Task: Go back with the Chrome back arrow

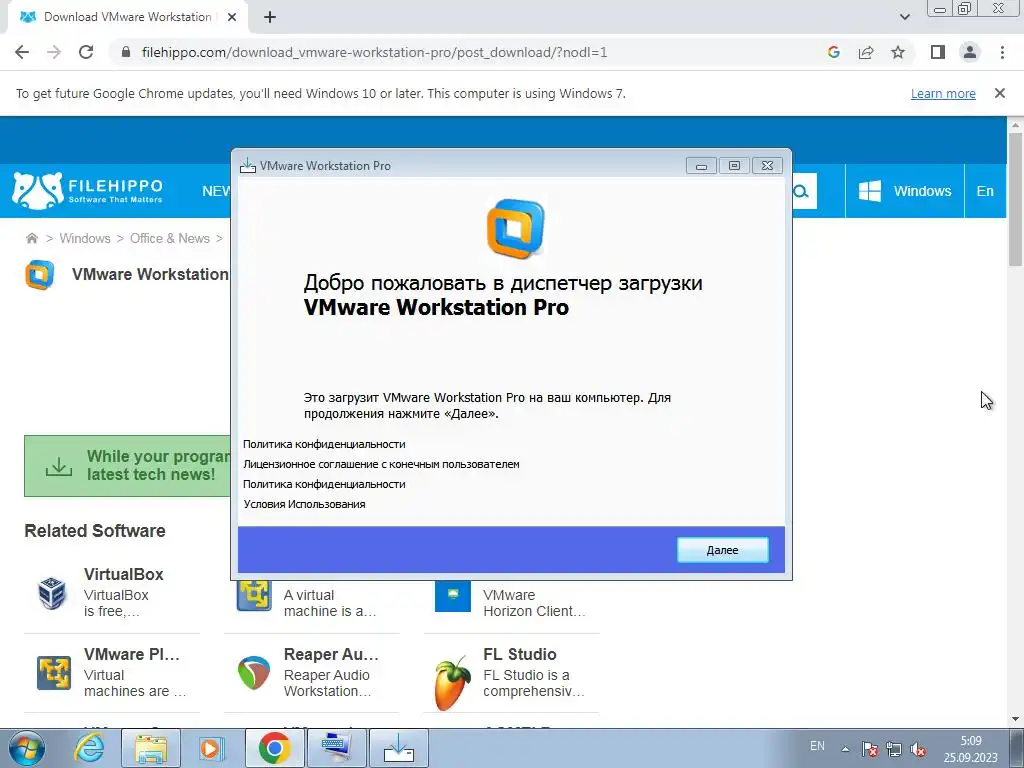Action: pyautogui.click(x=22, y=52)
